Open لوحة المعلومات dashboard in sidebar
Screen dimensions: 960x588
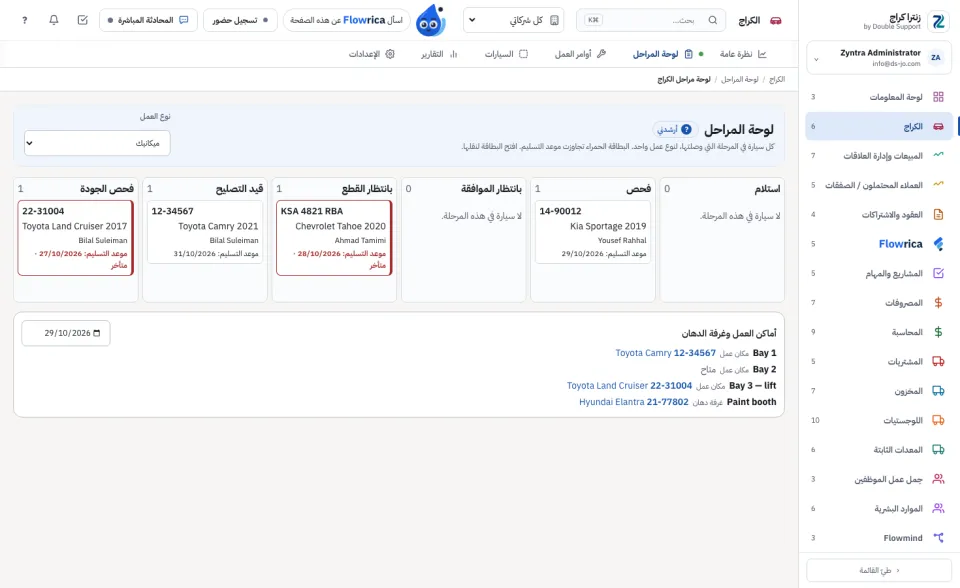879,97
